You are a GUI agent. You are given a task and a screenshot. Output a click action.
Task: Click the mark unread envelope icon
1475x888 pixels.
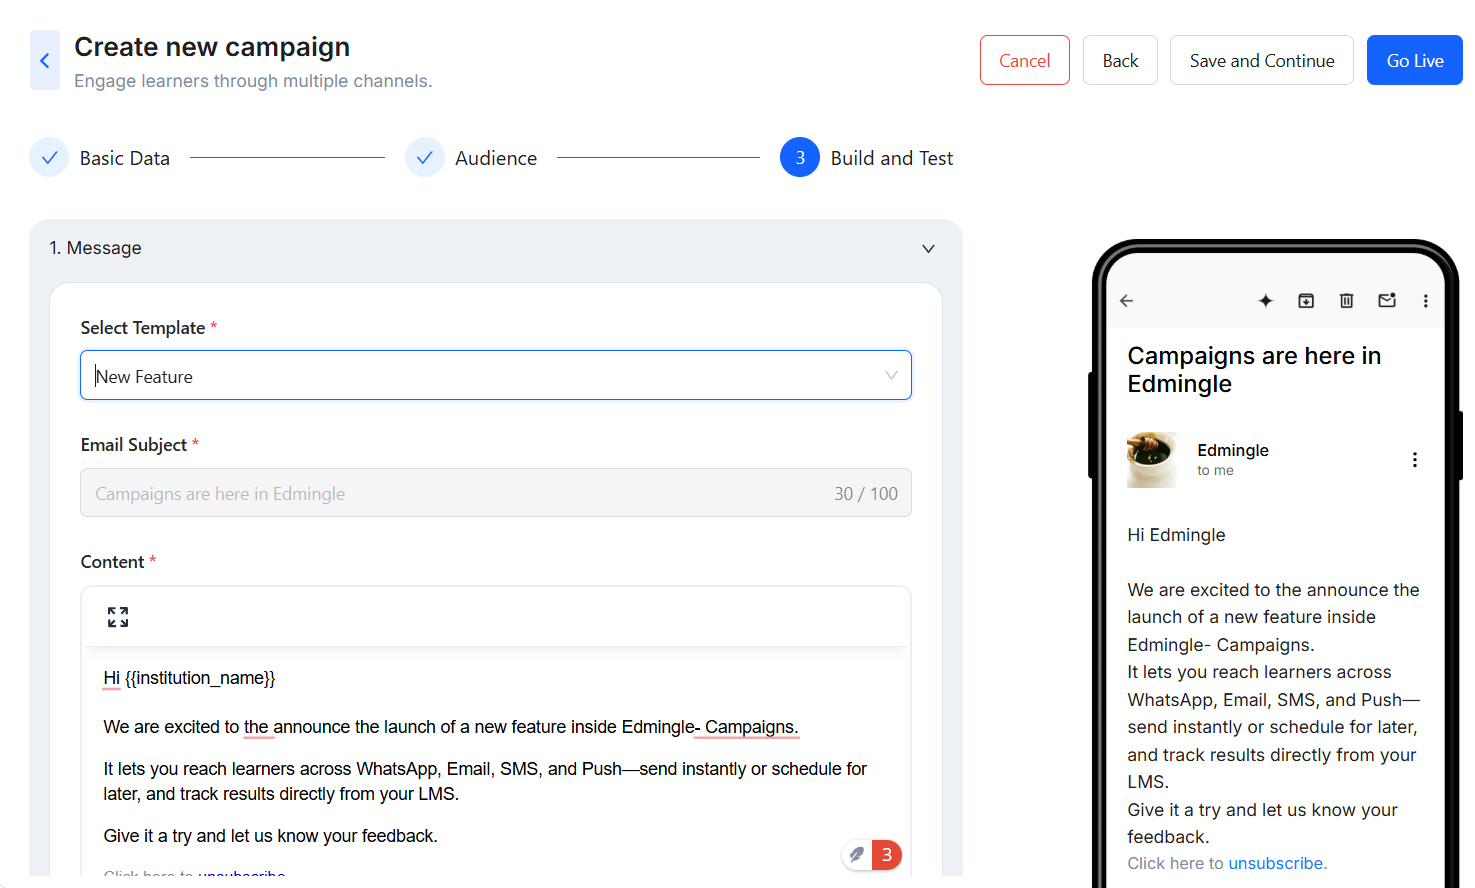[x=1387, y=300]
